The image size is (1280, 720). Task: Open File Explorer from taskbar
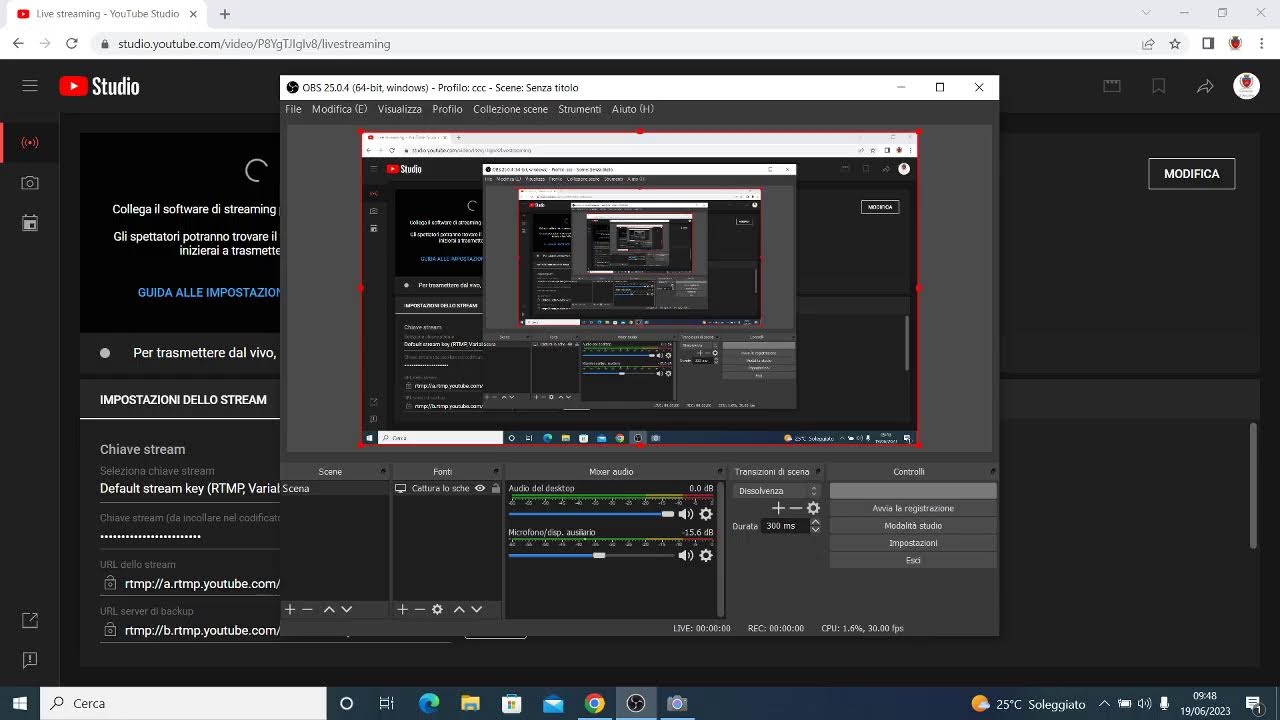point(470,703)
